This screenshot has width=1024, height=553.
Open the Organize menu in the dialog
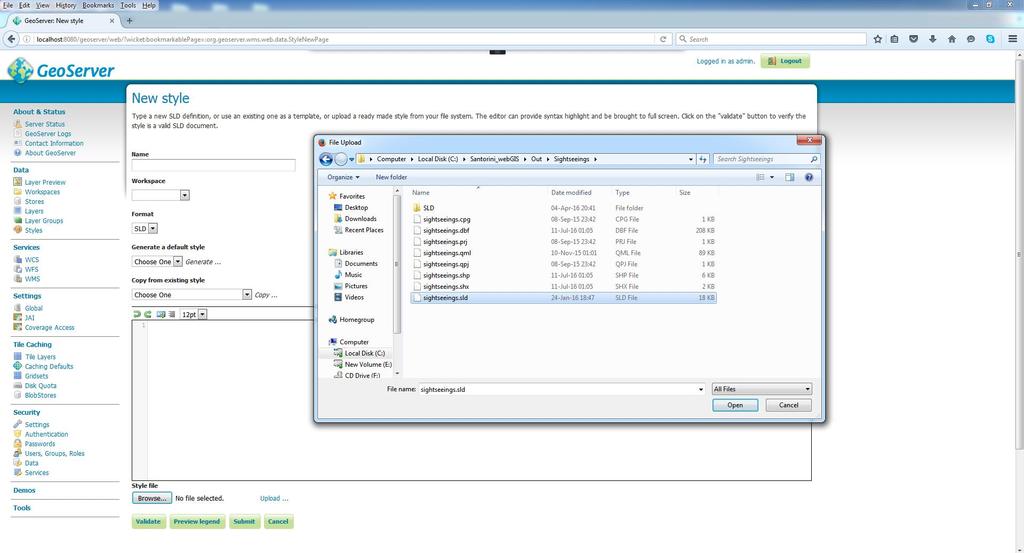point(343,177)
